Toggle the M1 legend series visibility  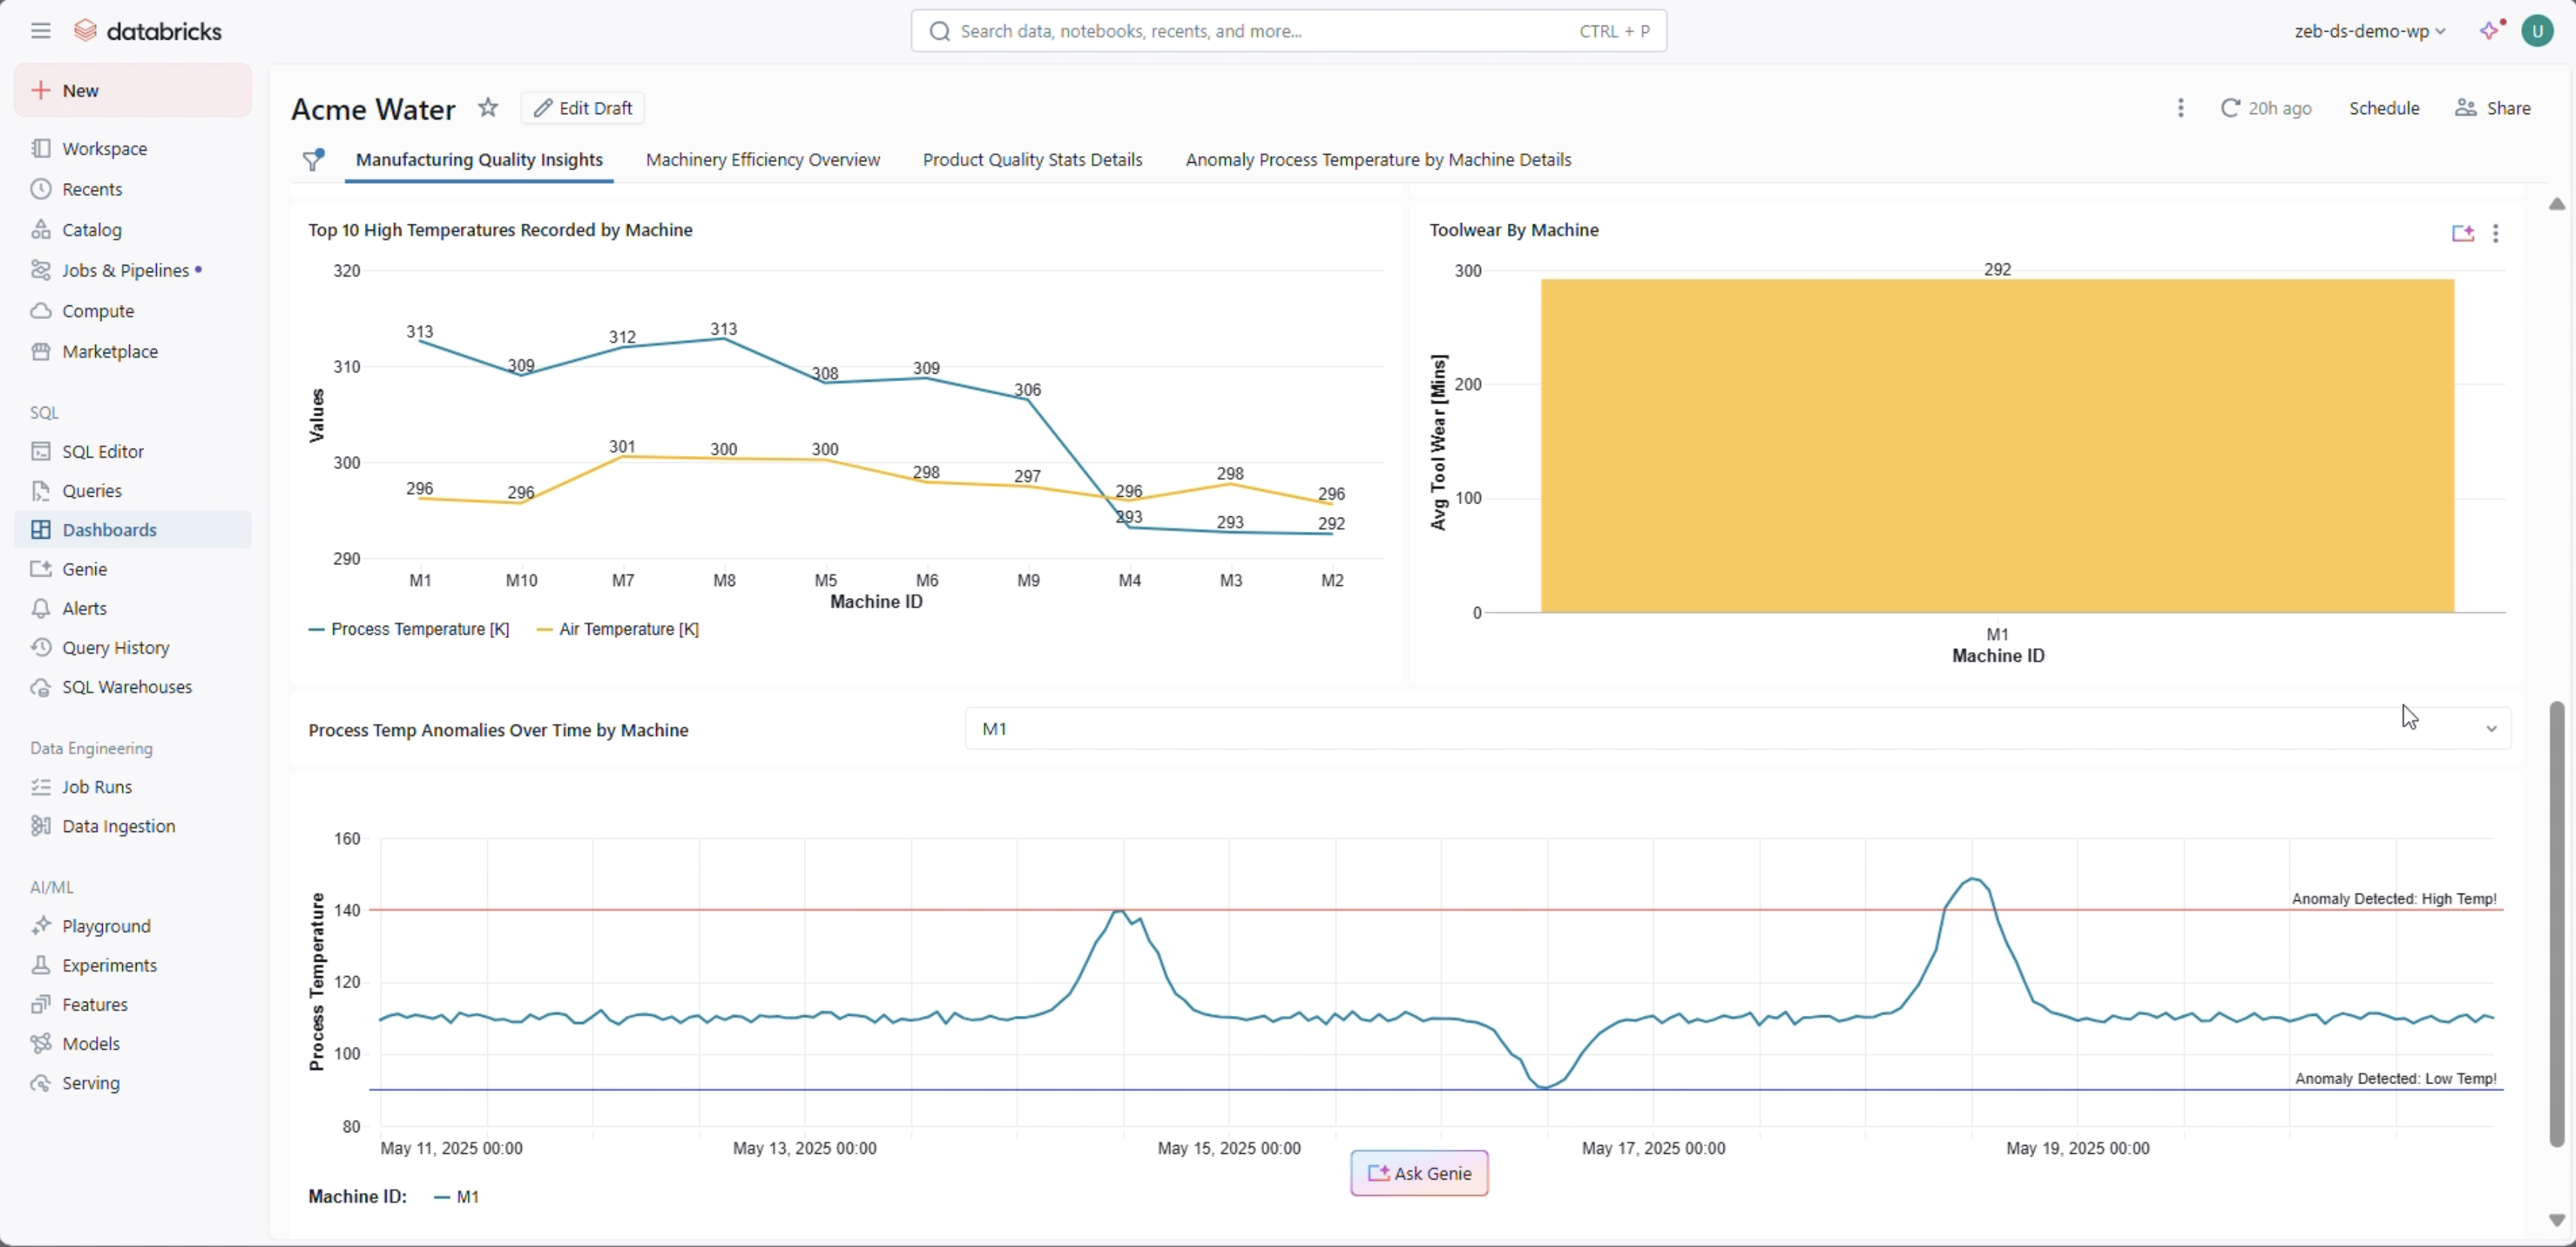pyautogui.click(x=457, y=1197)
